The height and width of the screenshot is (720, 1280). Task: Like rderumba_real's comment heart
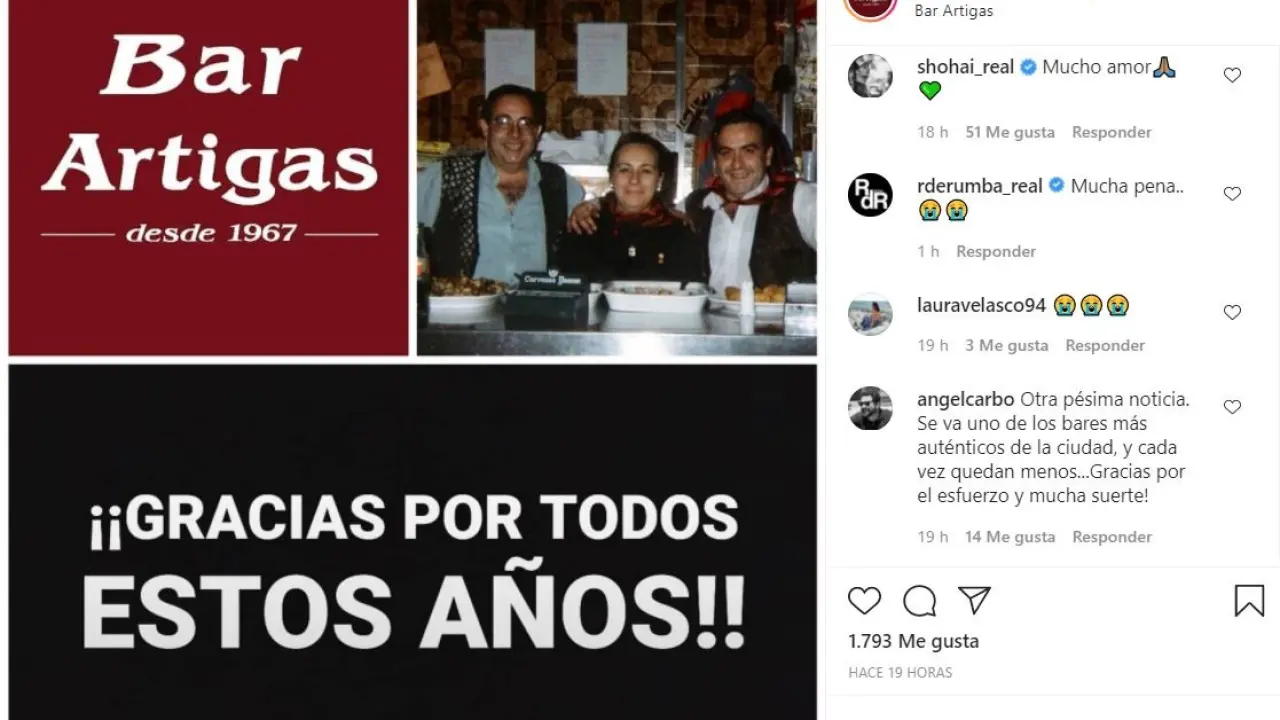click(1232, 194)
